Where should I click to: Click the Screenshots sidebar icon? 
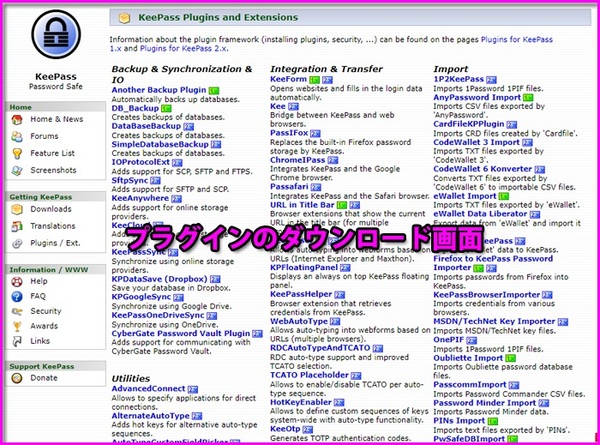click(x=17, y=170)
